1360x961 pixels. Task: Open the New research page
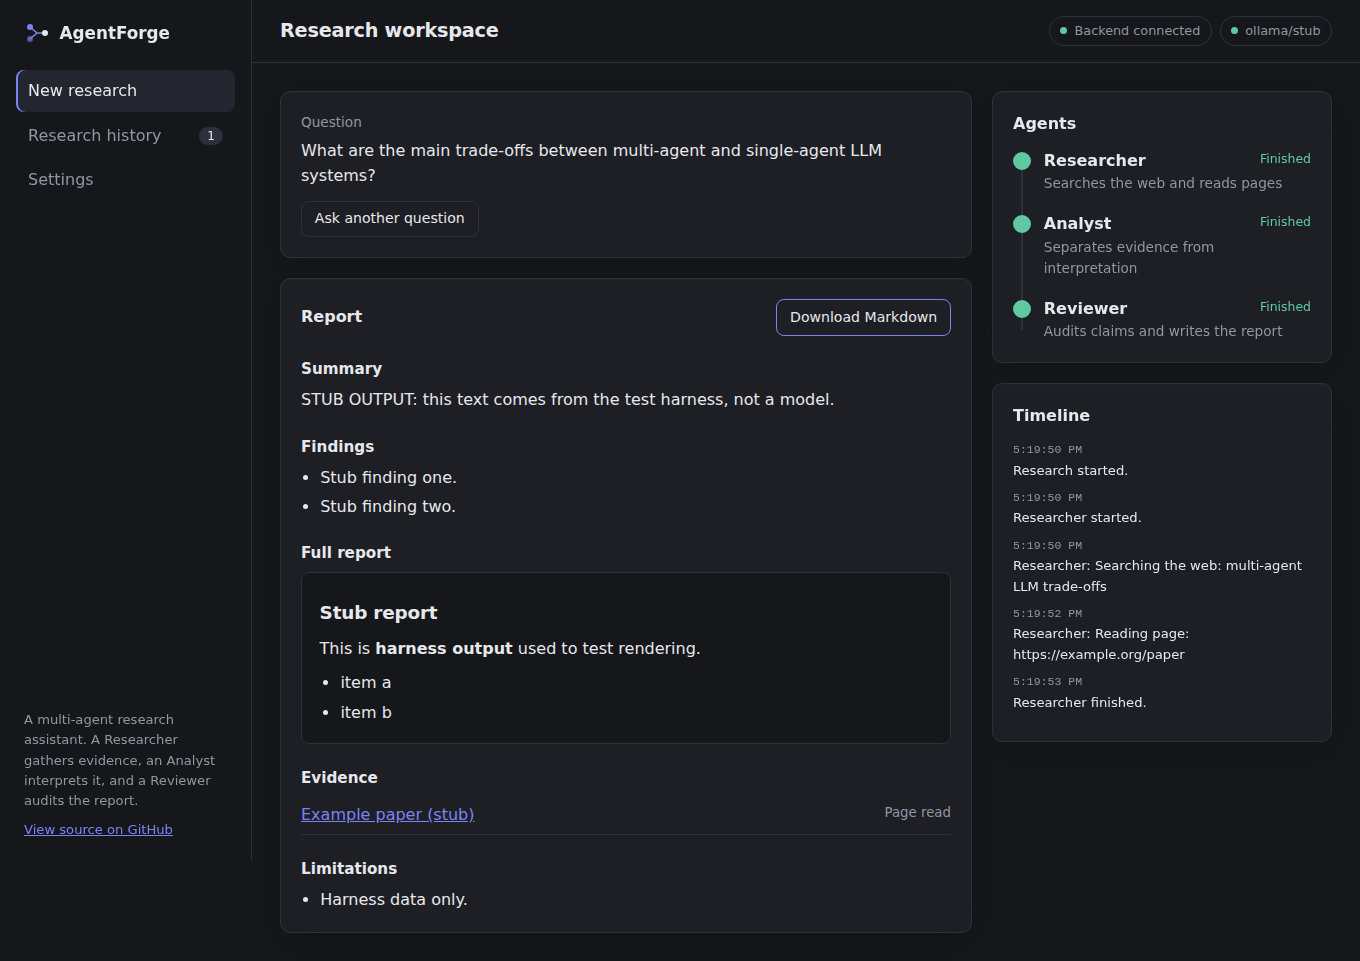(126, 91)
